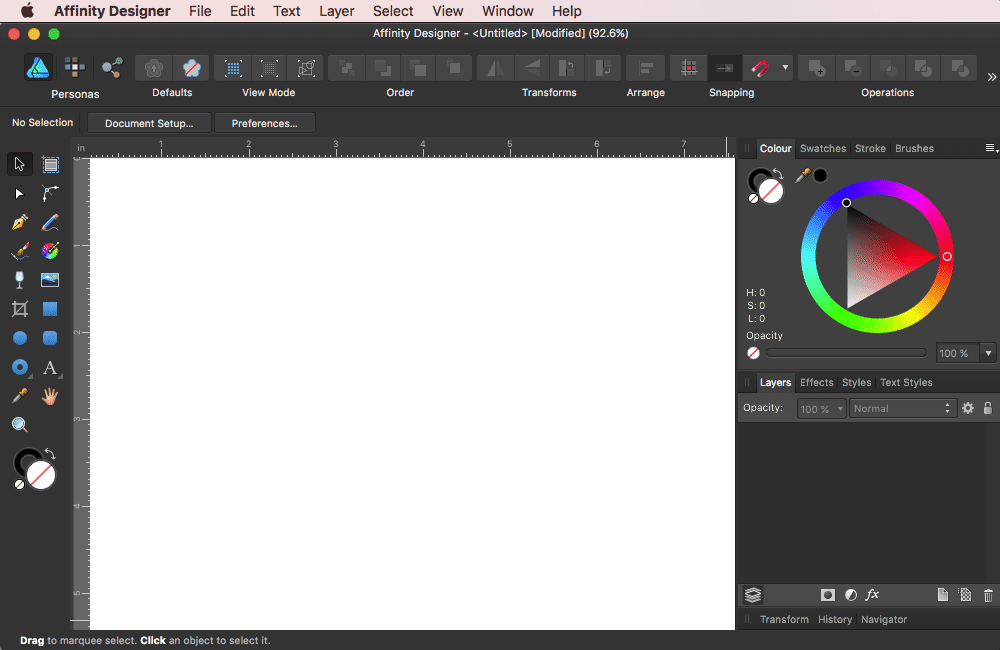Pick the Zoom magnifier tool
The image size is (1000, 650).
click(x=20, y=425)
